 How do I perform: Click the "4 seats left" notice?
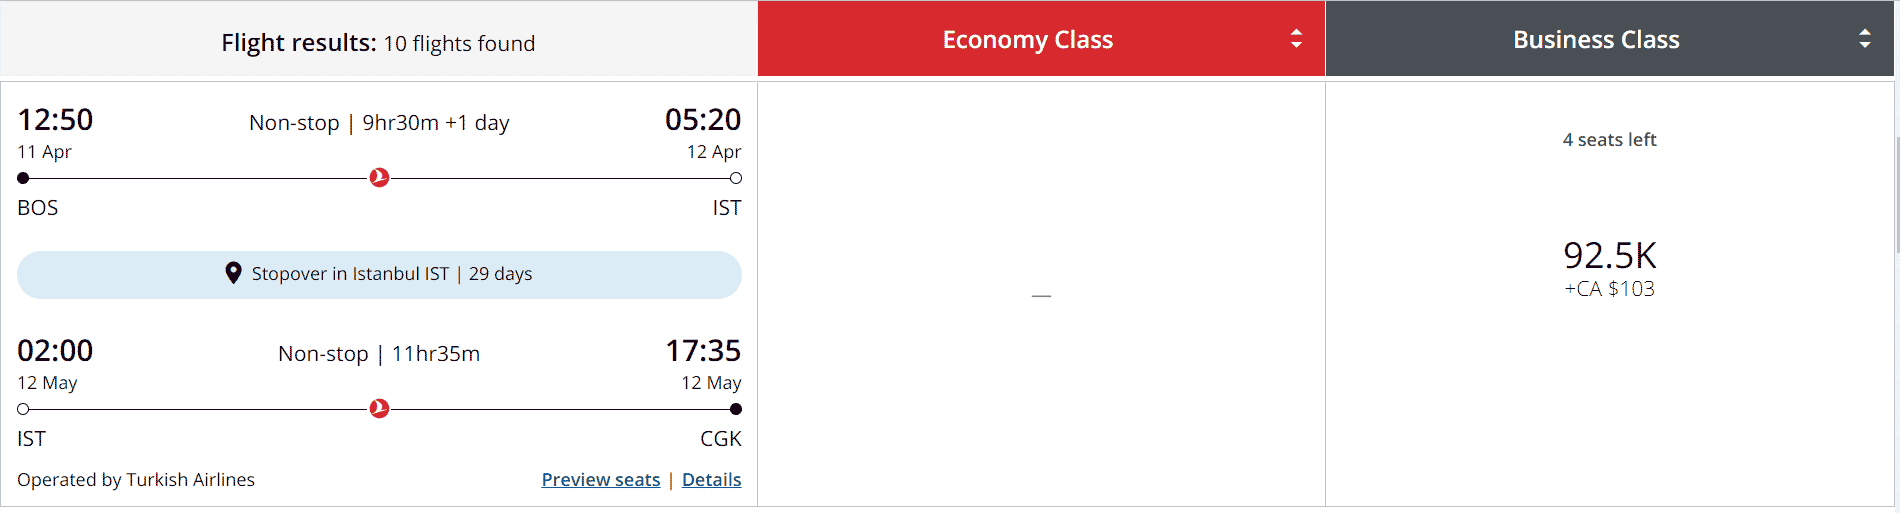point(1609,140)
